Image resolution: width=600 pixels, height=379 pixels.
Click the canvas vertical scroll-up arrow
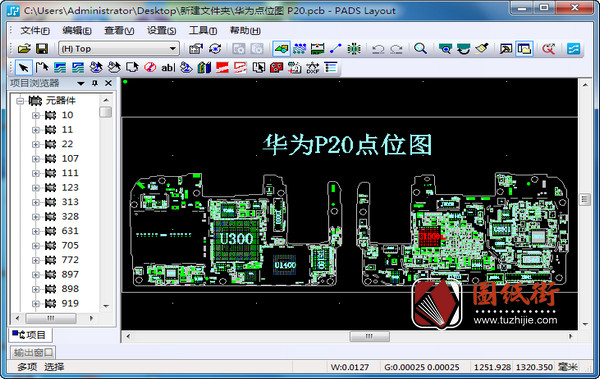tap(585, 85)
